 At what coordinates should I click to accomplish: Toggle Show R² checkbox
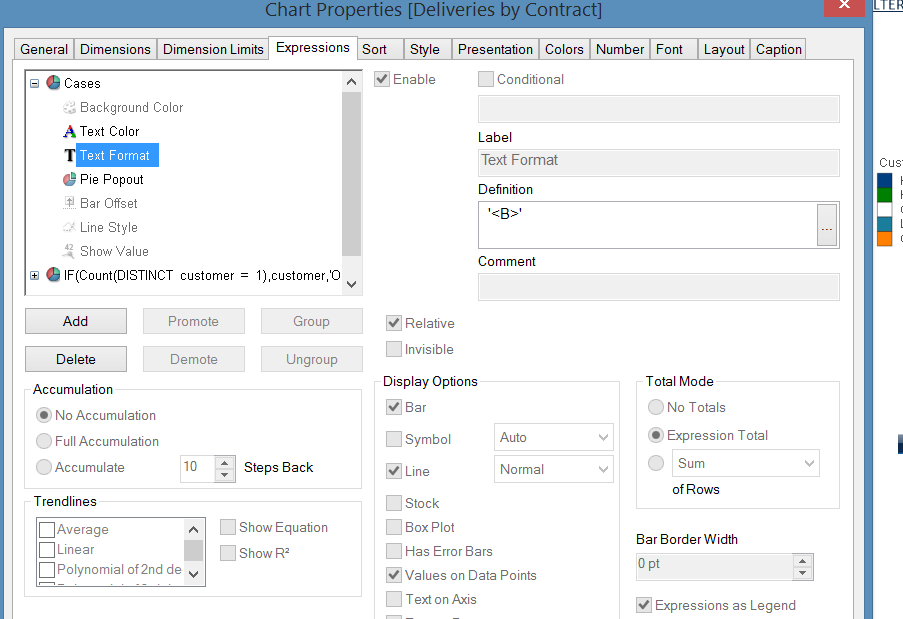coord(228,553)
